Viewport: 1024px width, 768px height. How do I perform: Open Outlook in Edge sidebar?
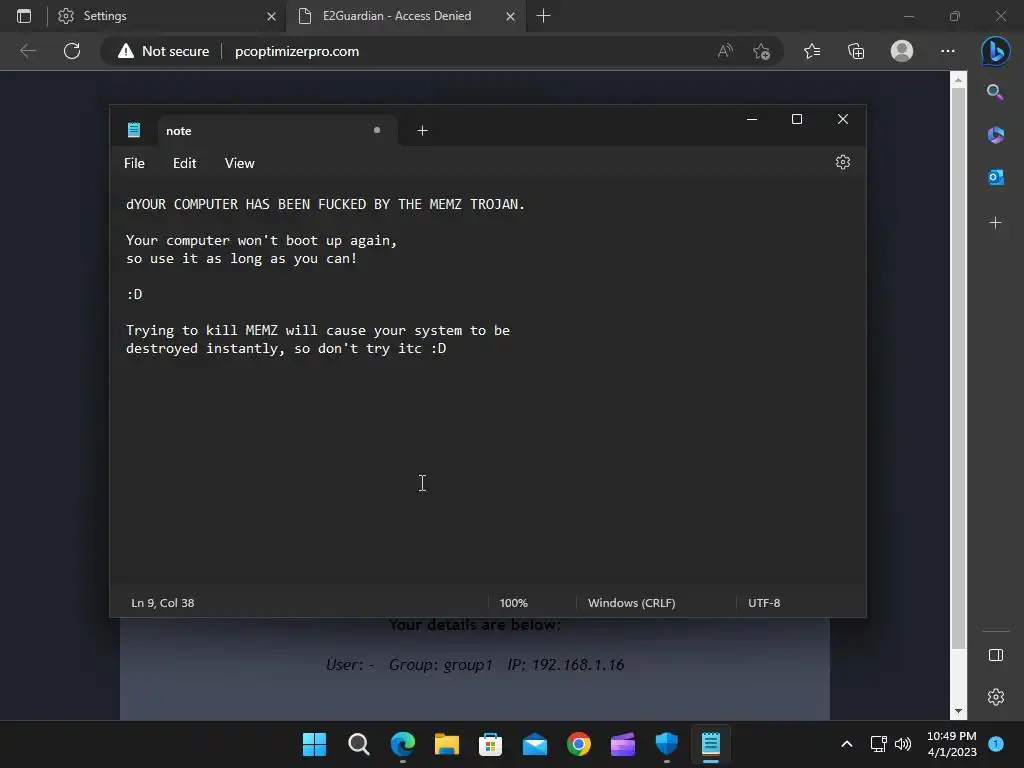pyautogui.click(x=995, y=177)
